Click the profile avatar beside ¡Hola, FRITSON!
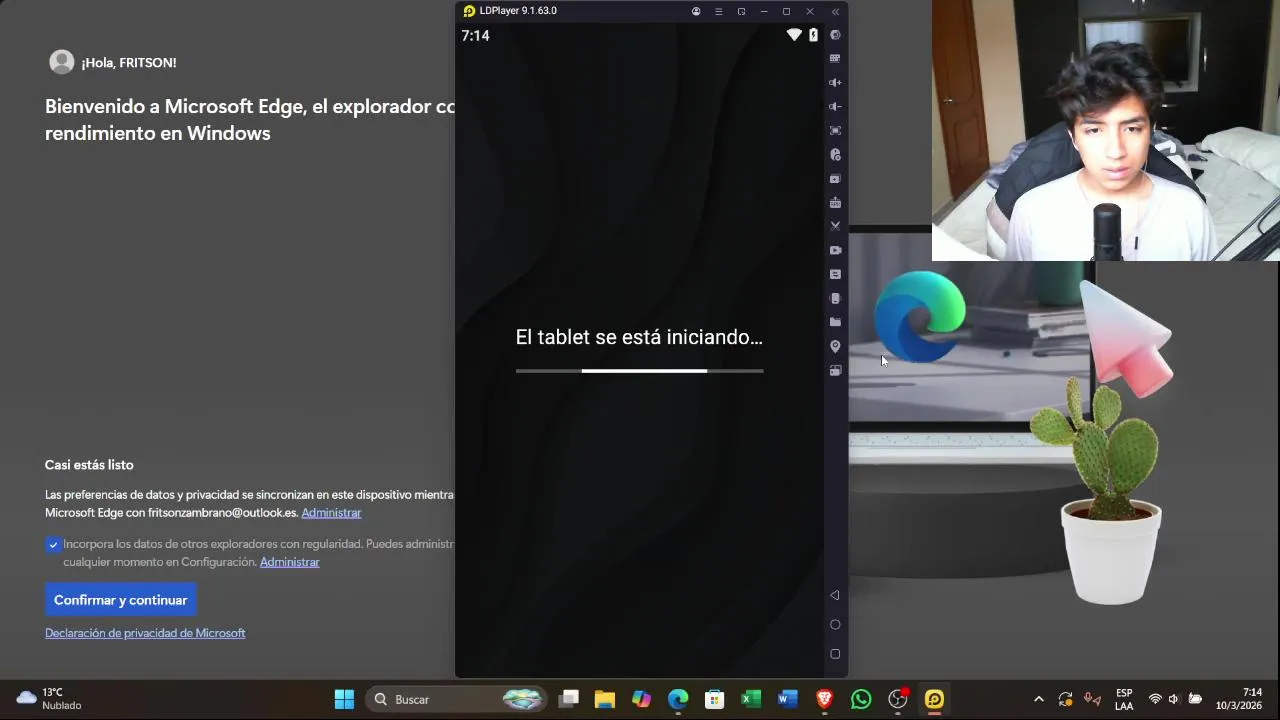 [x=62, y=62]
